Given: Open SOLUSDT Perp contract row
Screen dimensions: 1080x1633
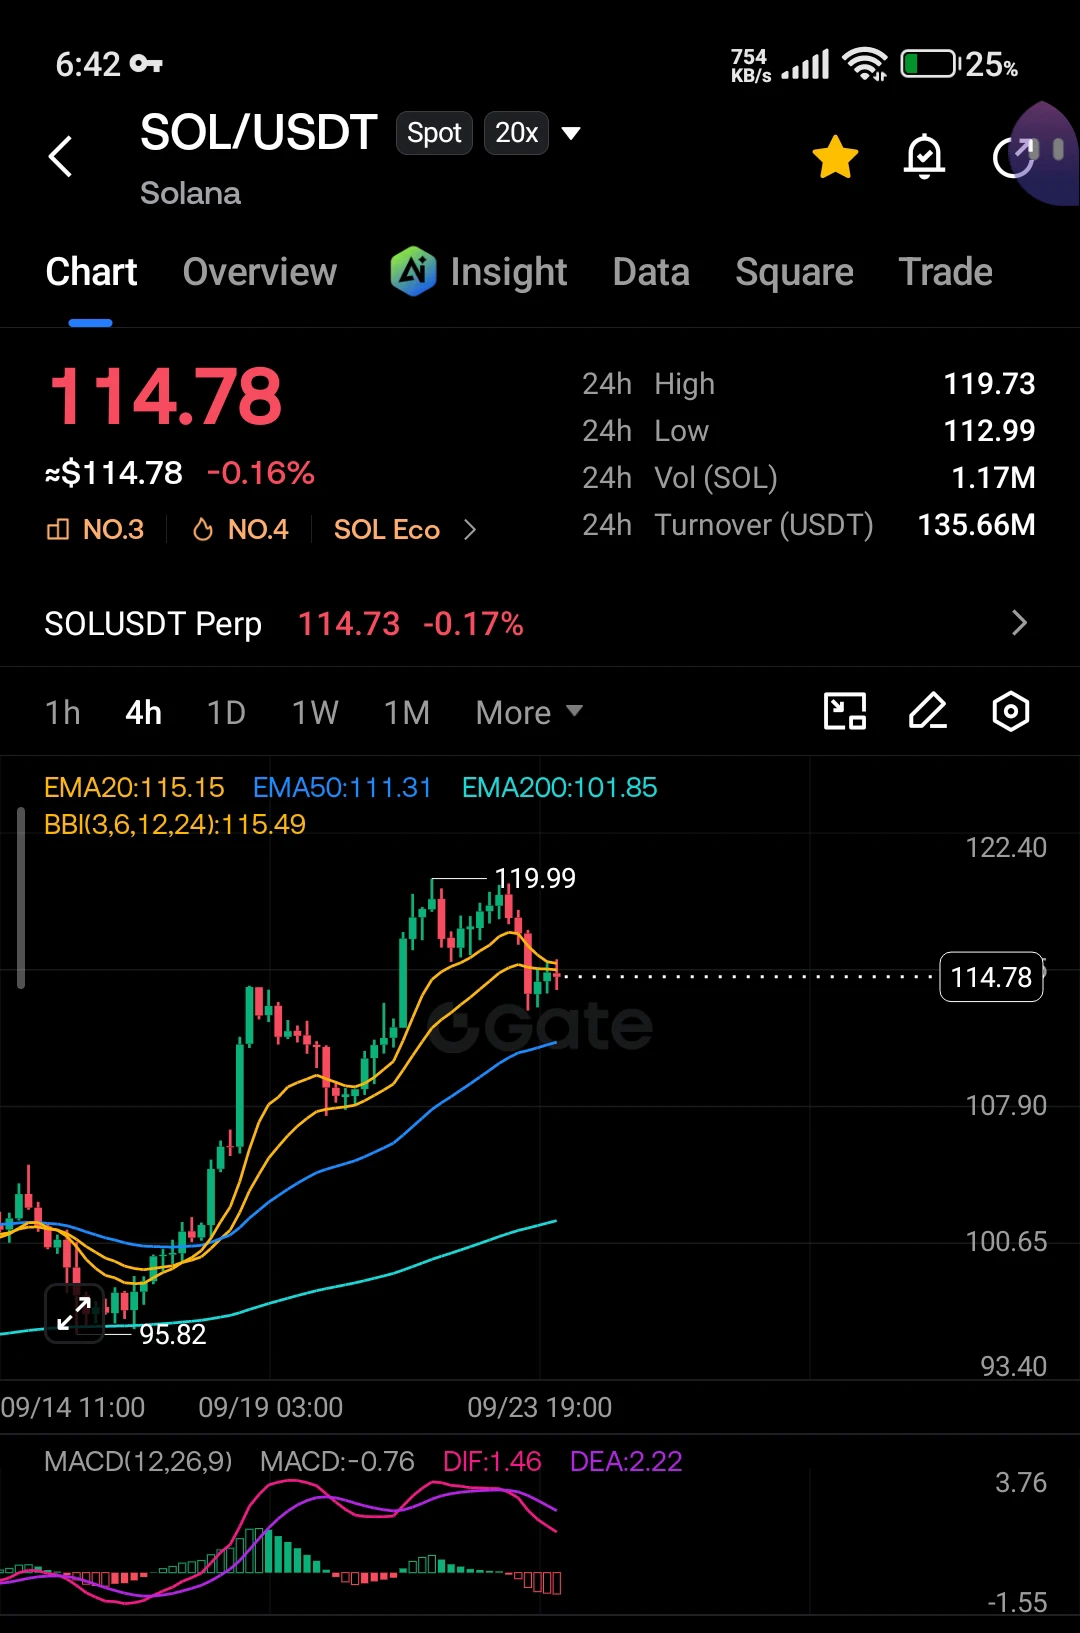Looking at the screenshot, I should [x=540, y=623].
